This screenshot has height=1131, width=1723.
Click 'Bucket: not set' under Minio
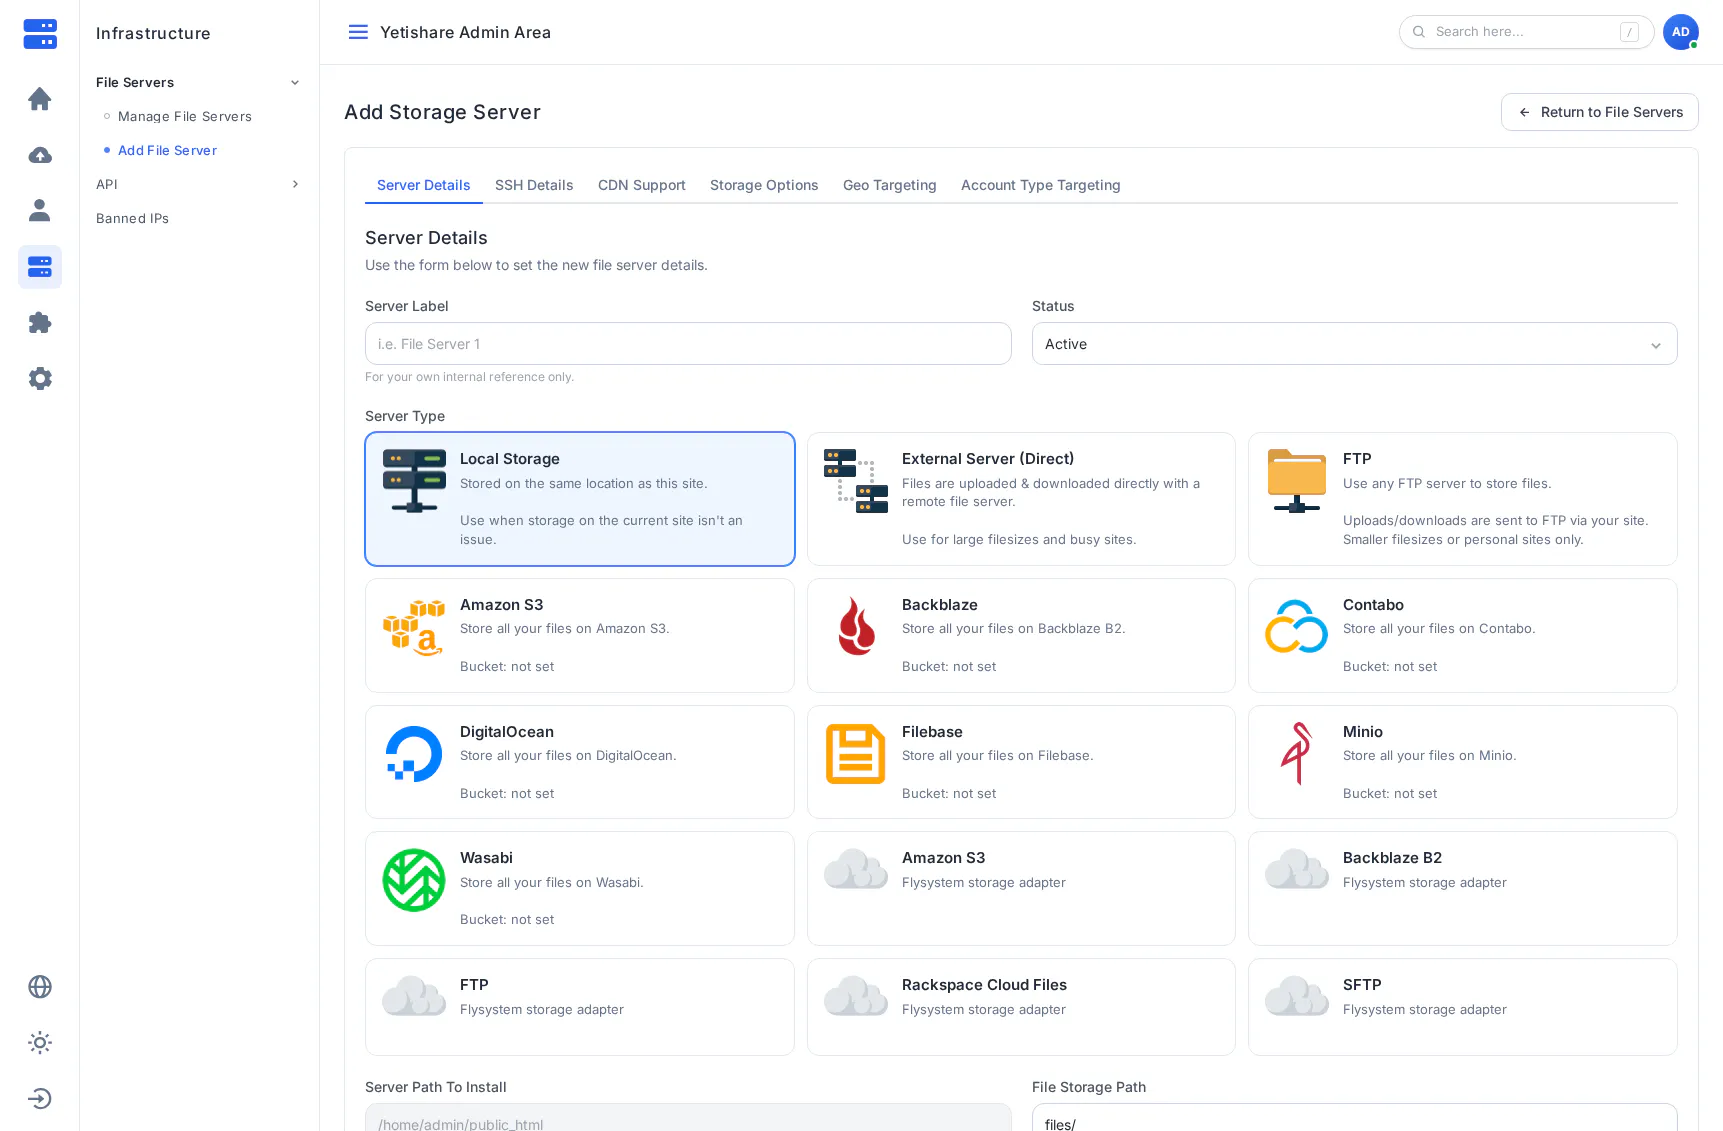tap(1390, 794)
